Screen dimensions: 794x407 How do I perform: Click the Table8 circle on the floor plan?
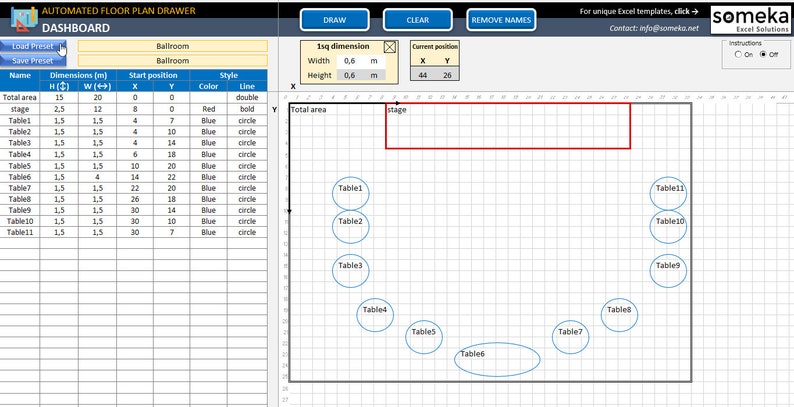619,315
